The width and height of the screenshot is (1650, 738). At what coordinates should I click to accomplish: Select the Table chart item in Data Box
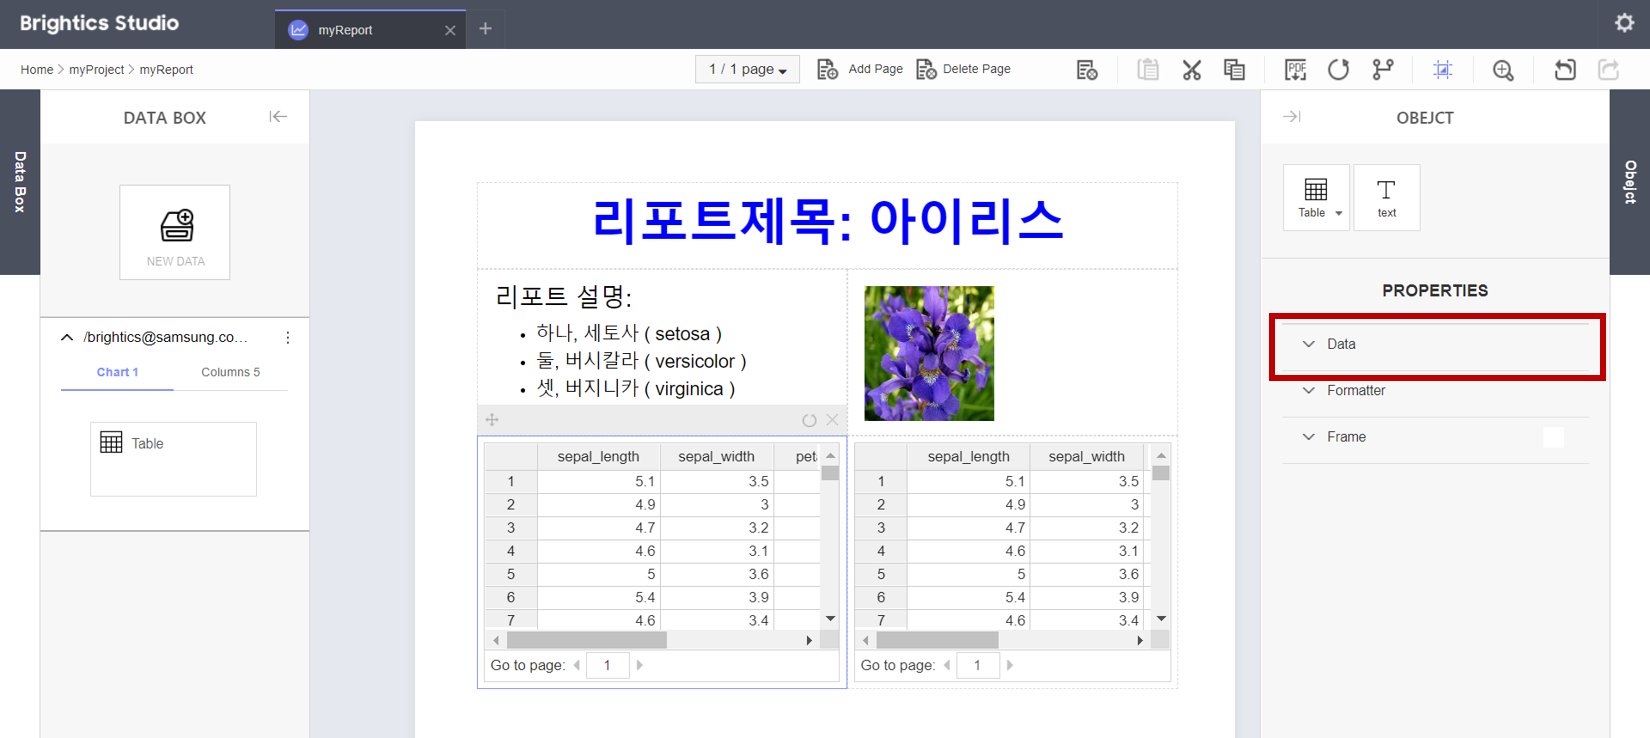tap(173, 459)
